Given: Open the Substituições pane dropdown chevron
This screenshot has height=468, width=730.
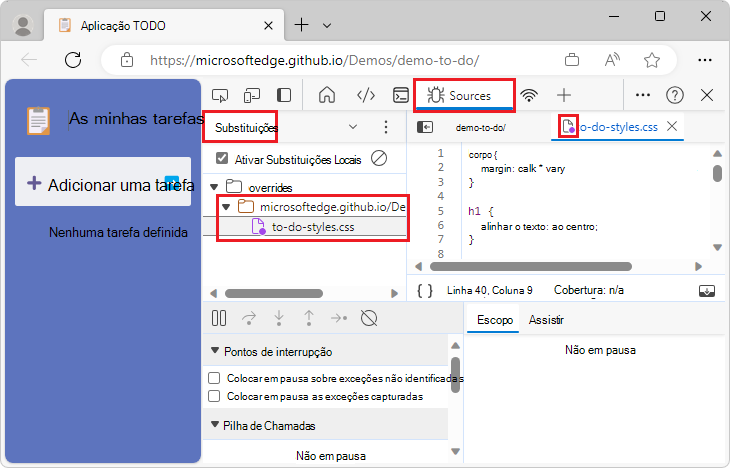Looking at the screenshot, I should pyautogui.click(x=353, y=127).
